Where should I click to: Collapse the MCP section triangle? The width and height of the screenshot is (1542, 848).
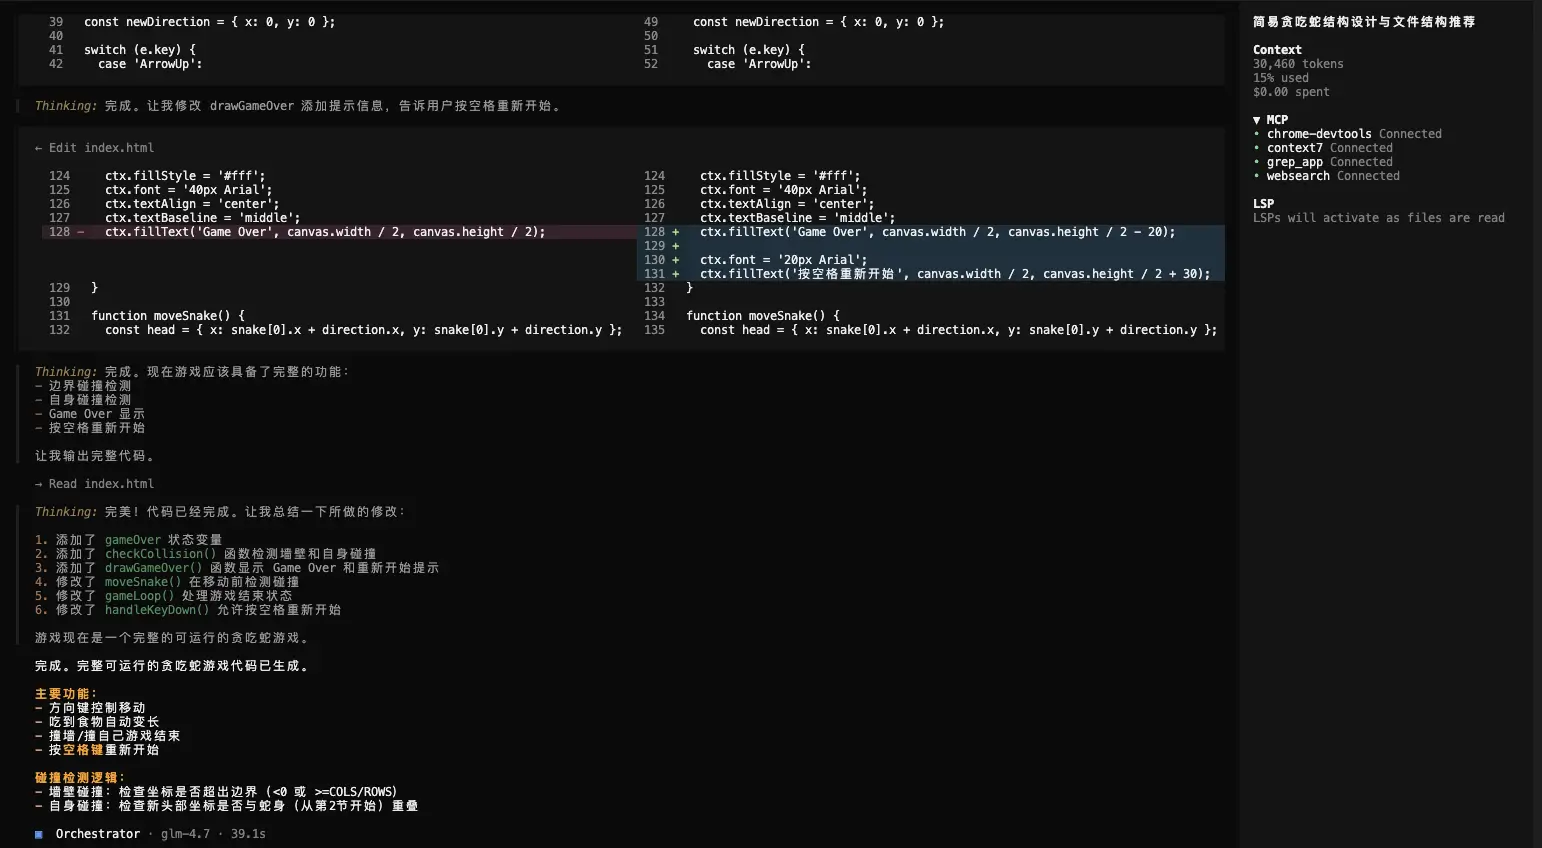(x=1257, y=120)
